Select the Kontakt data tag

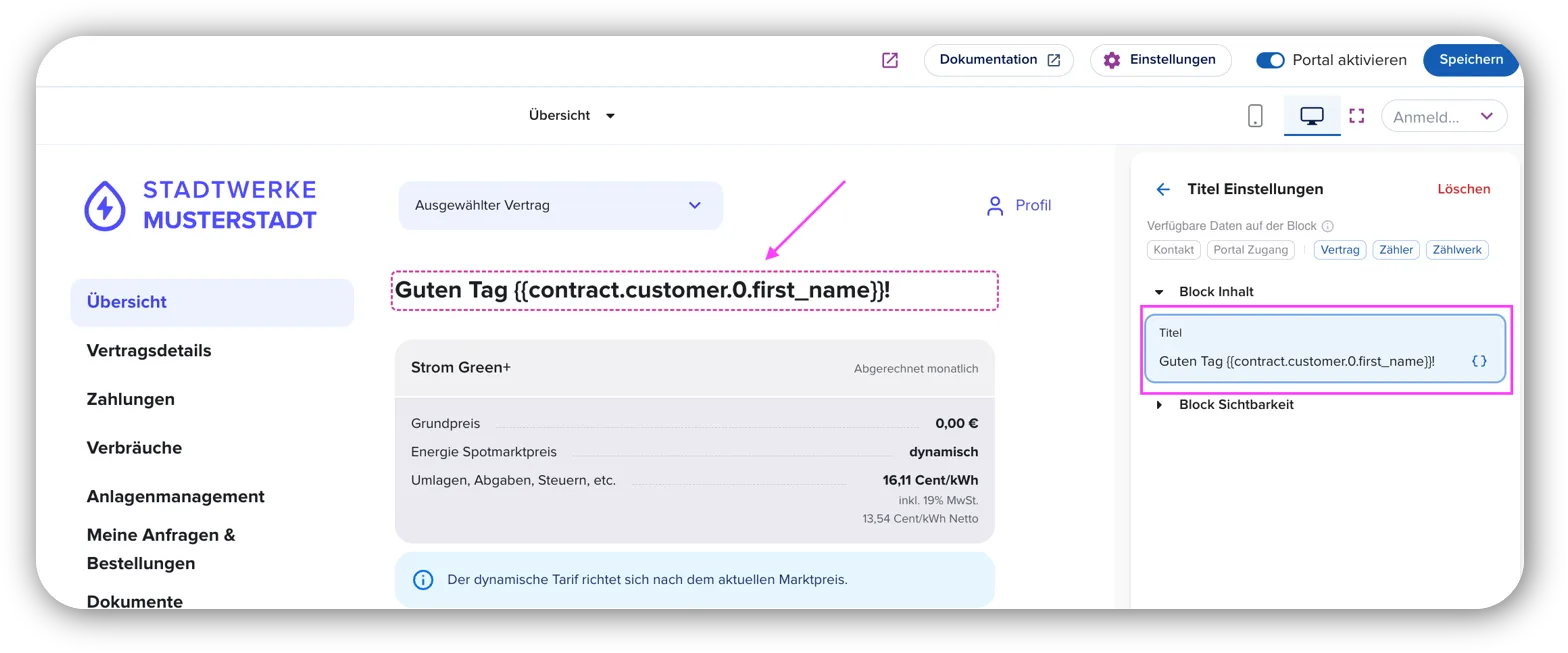[1174, 250]
